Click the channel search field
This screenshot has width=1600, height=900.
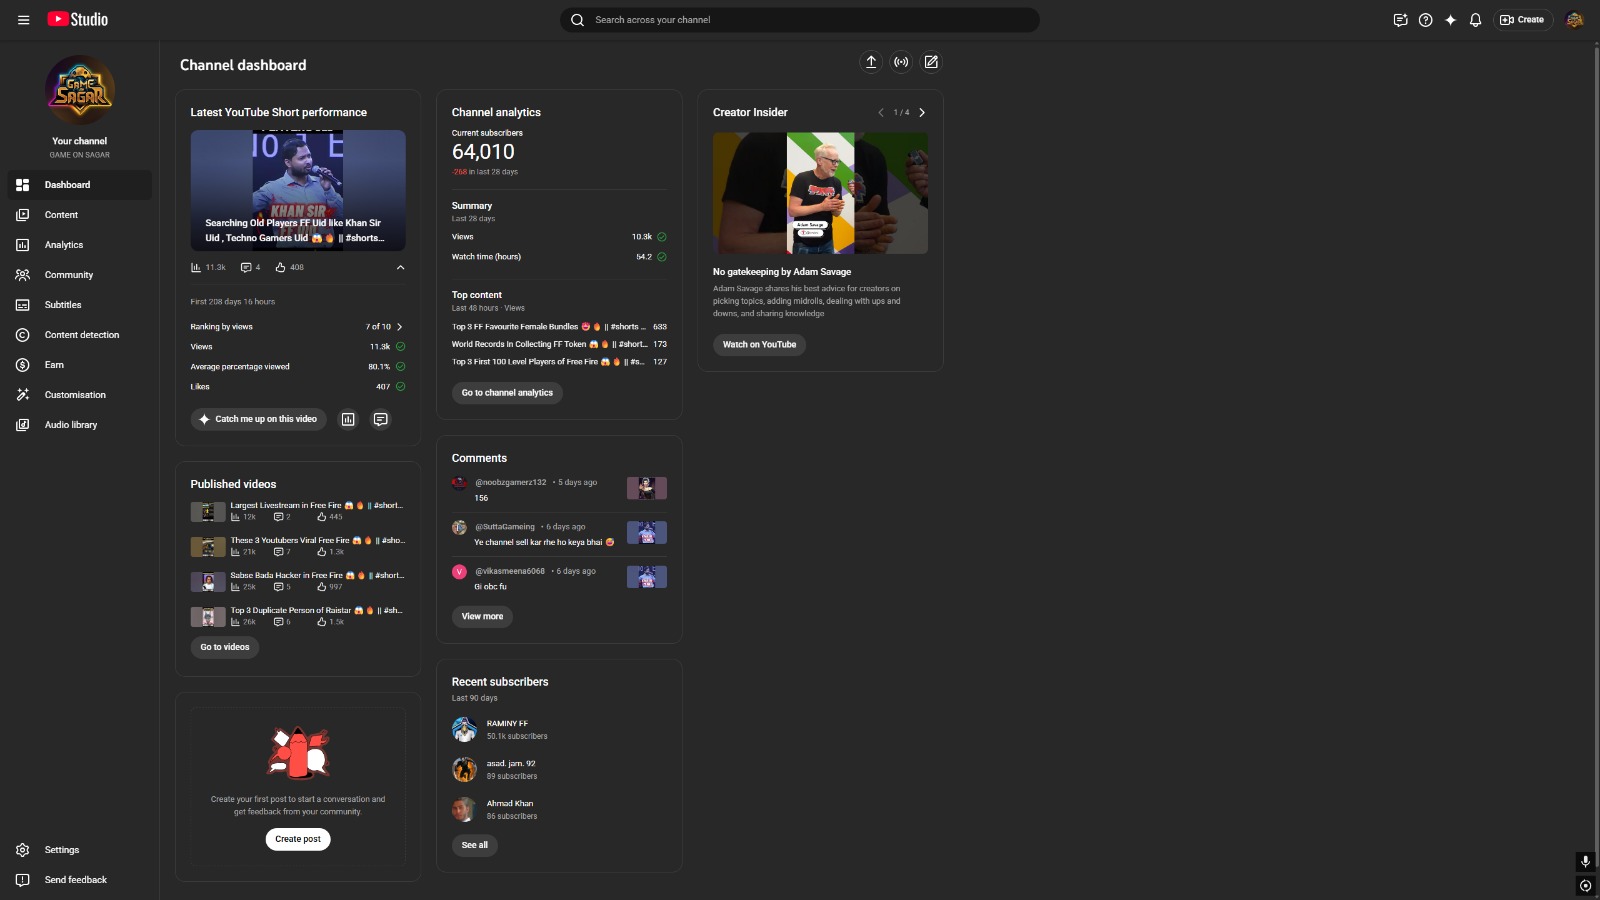click(800, 20)
